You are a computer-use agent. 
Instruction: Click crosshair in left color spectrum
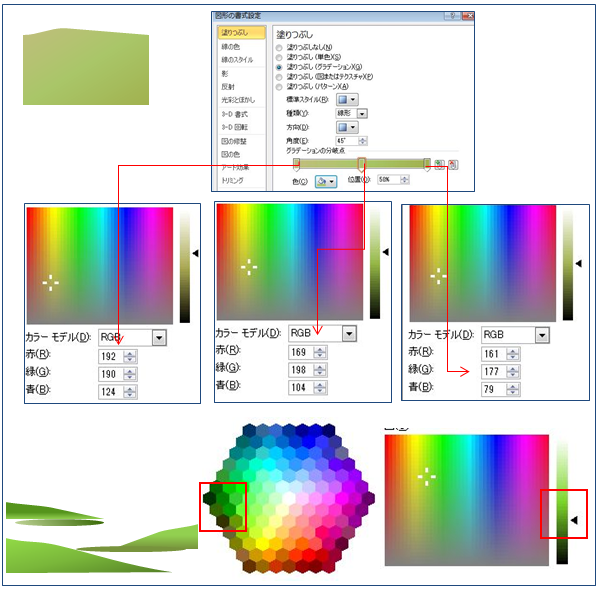50,283
